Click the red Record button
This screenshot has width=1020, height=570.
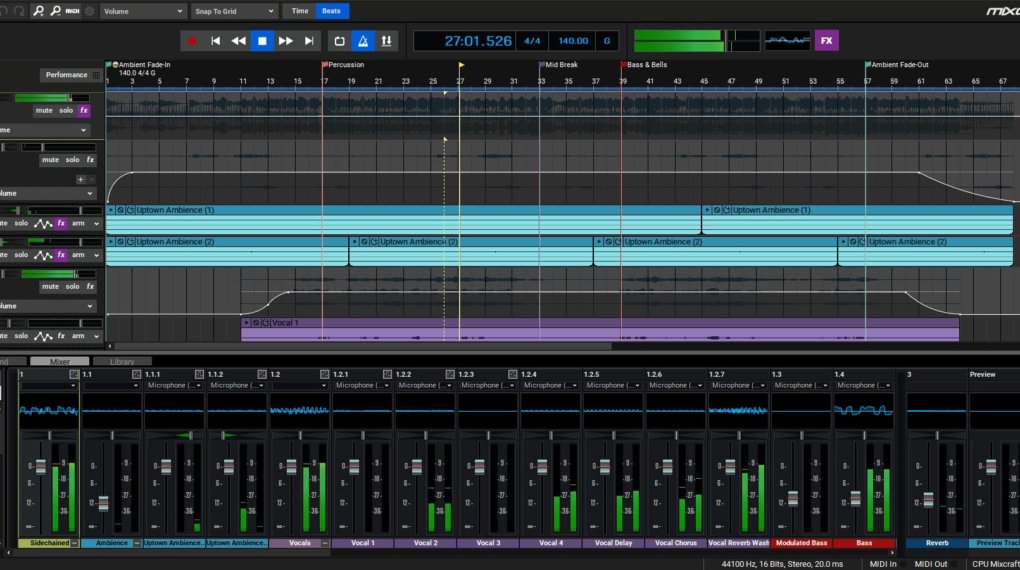pyautogui.click(x=192, y=41)
